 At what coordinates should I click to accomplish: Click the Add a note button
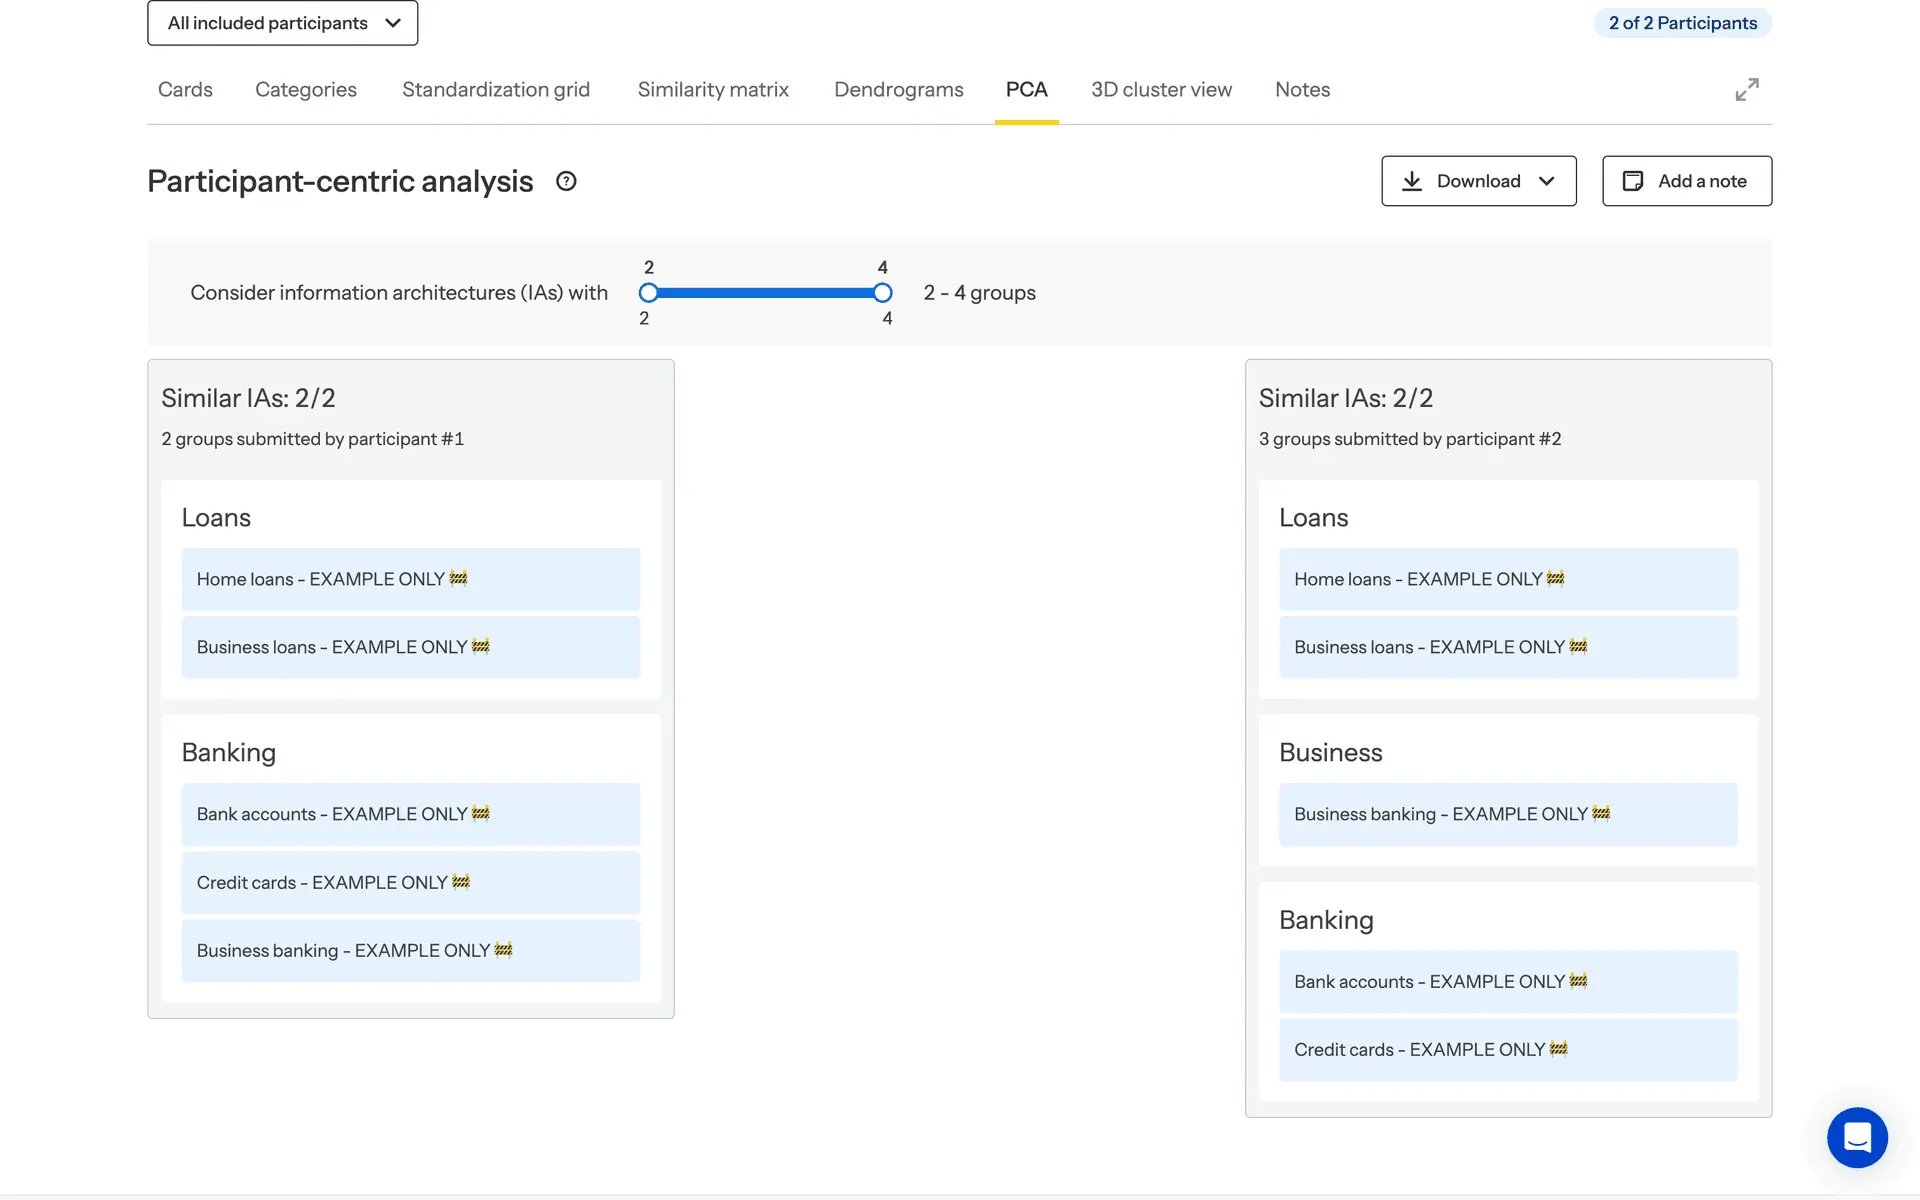[1686, 181]
